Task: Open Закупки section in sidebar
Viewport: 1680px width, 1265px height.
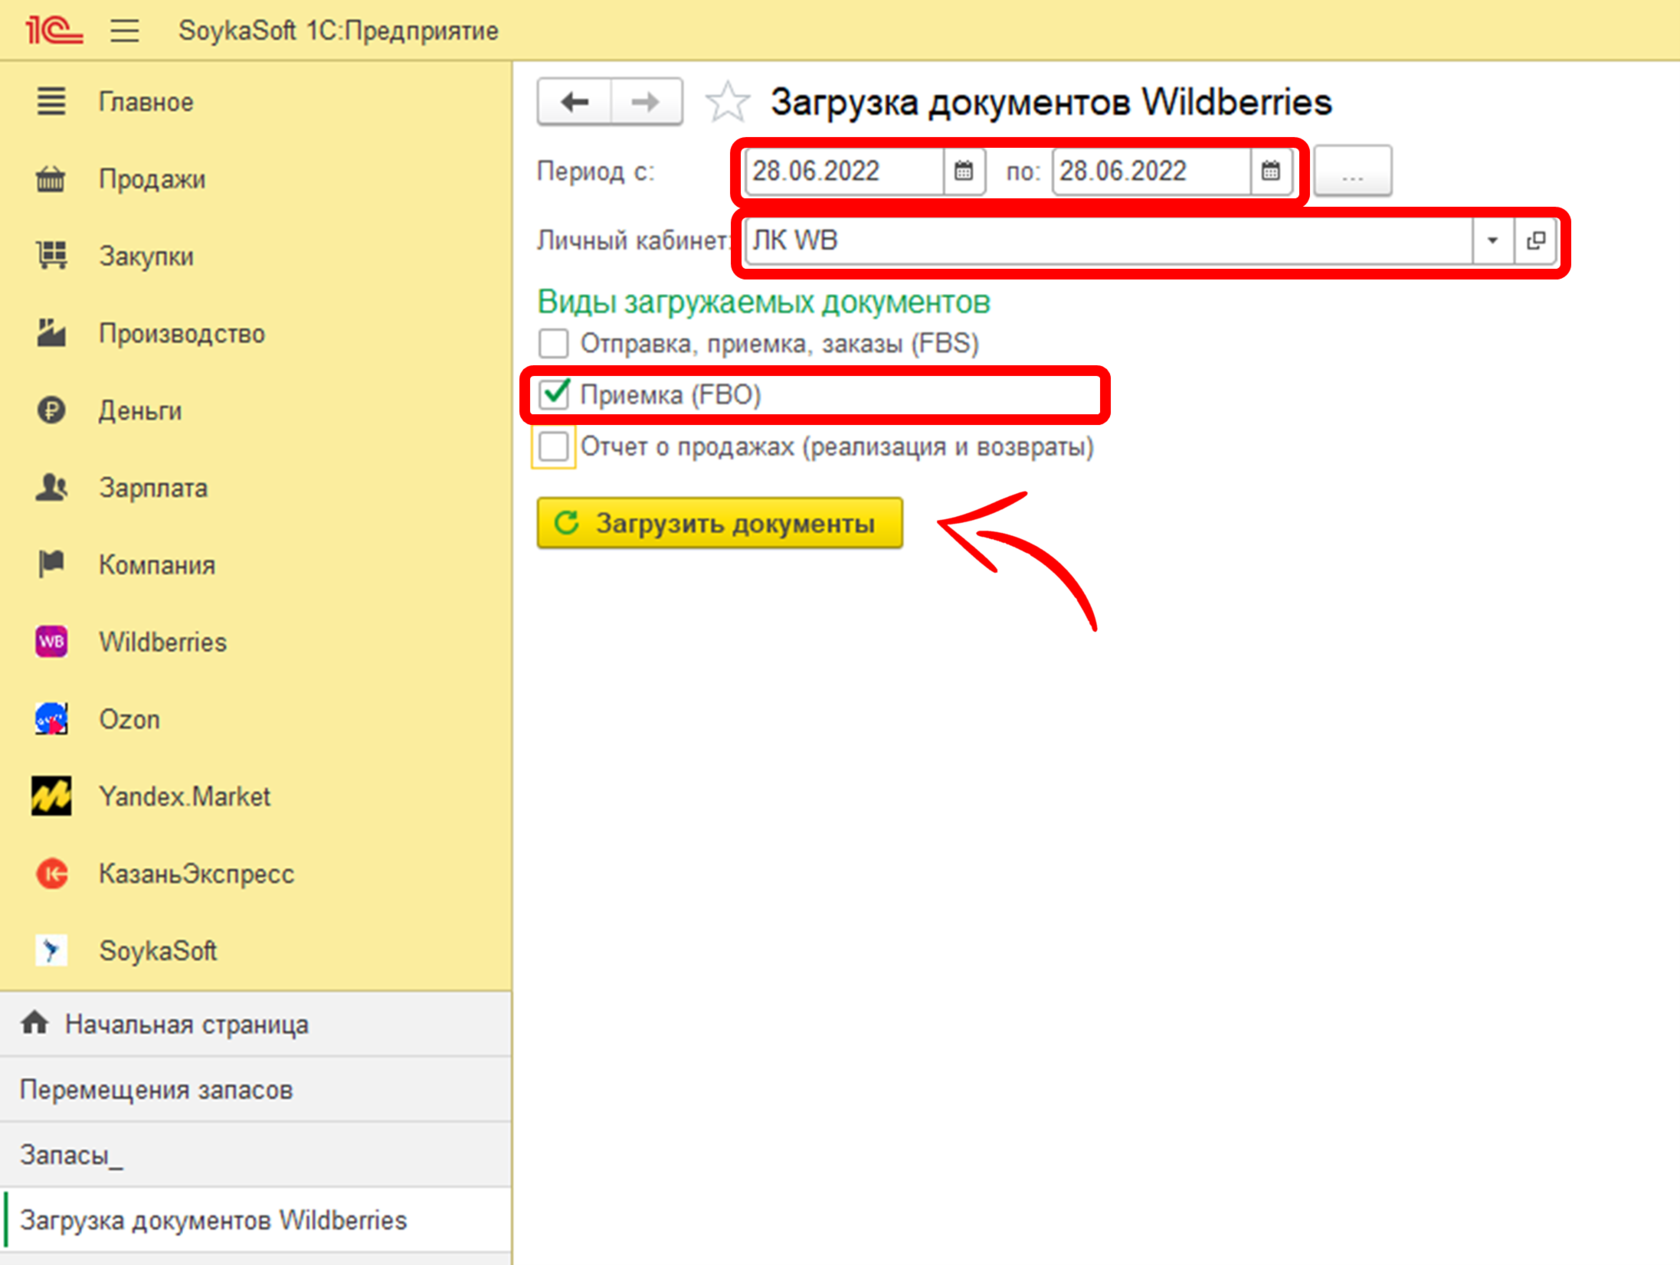Action: 146,256
